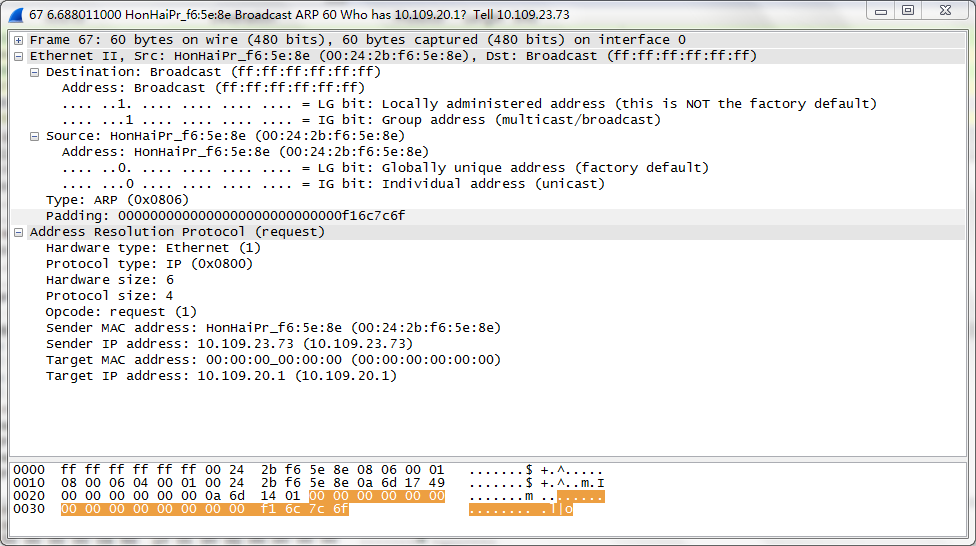Close the packet 67 detail window

945,11
